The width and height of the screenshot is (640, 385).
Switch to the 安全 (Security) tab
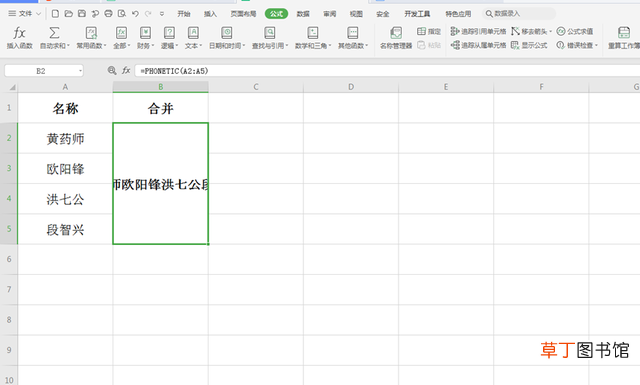(382, 14)
